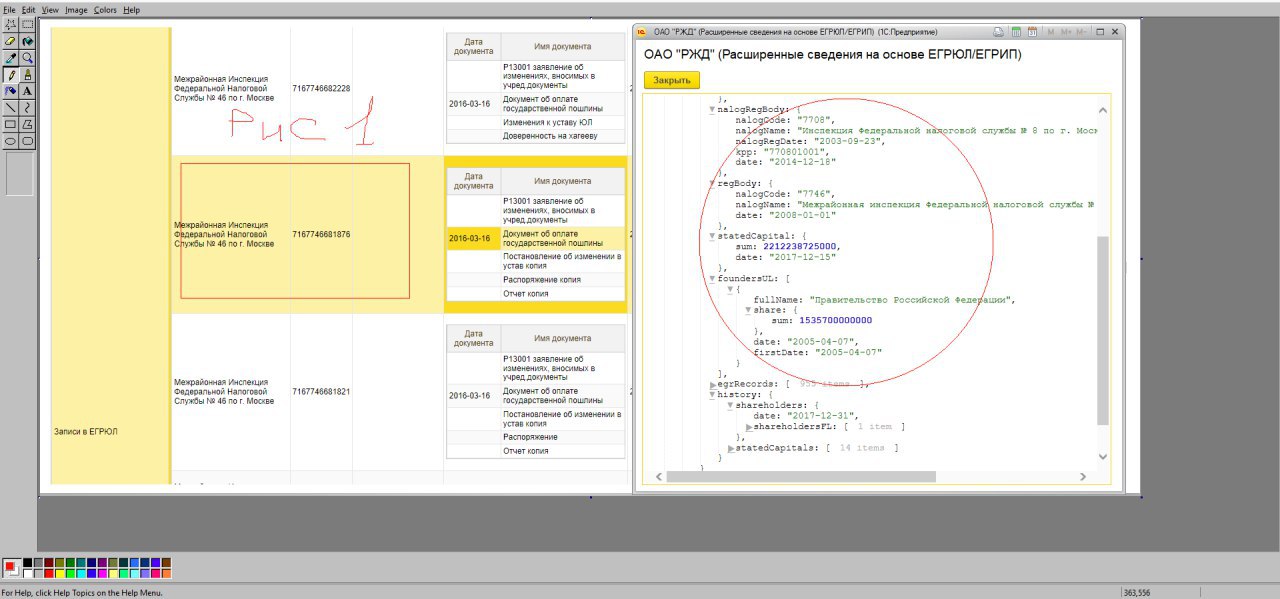The image size is (1280, 599).
Task: Select the Rounded Rectangle tool
Action: coord(27,140)
